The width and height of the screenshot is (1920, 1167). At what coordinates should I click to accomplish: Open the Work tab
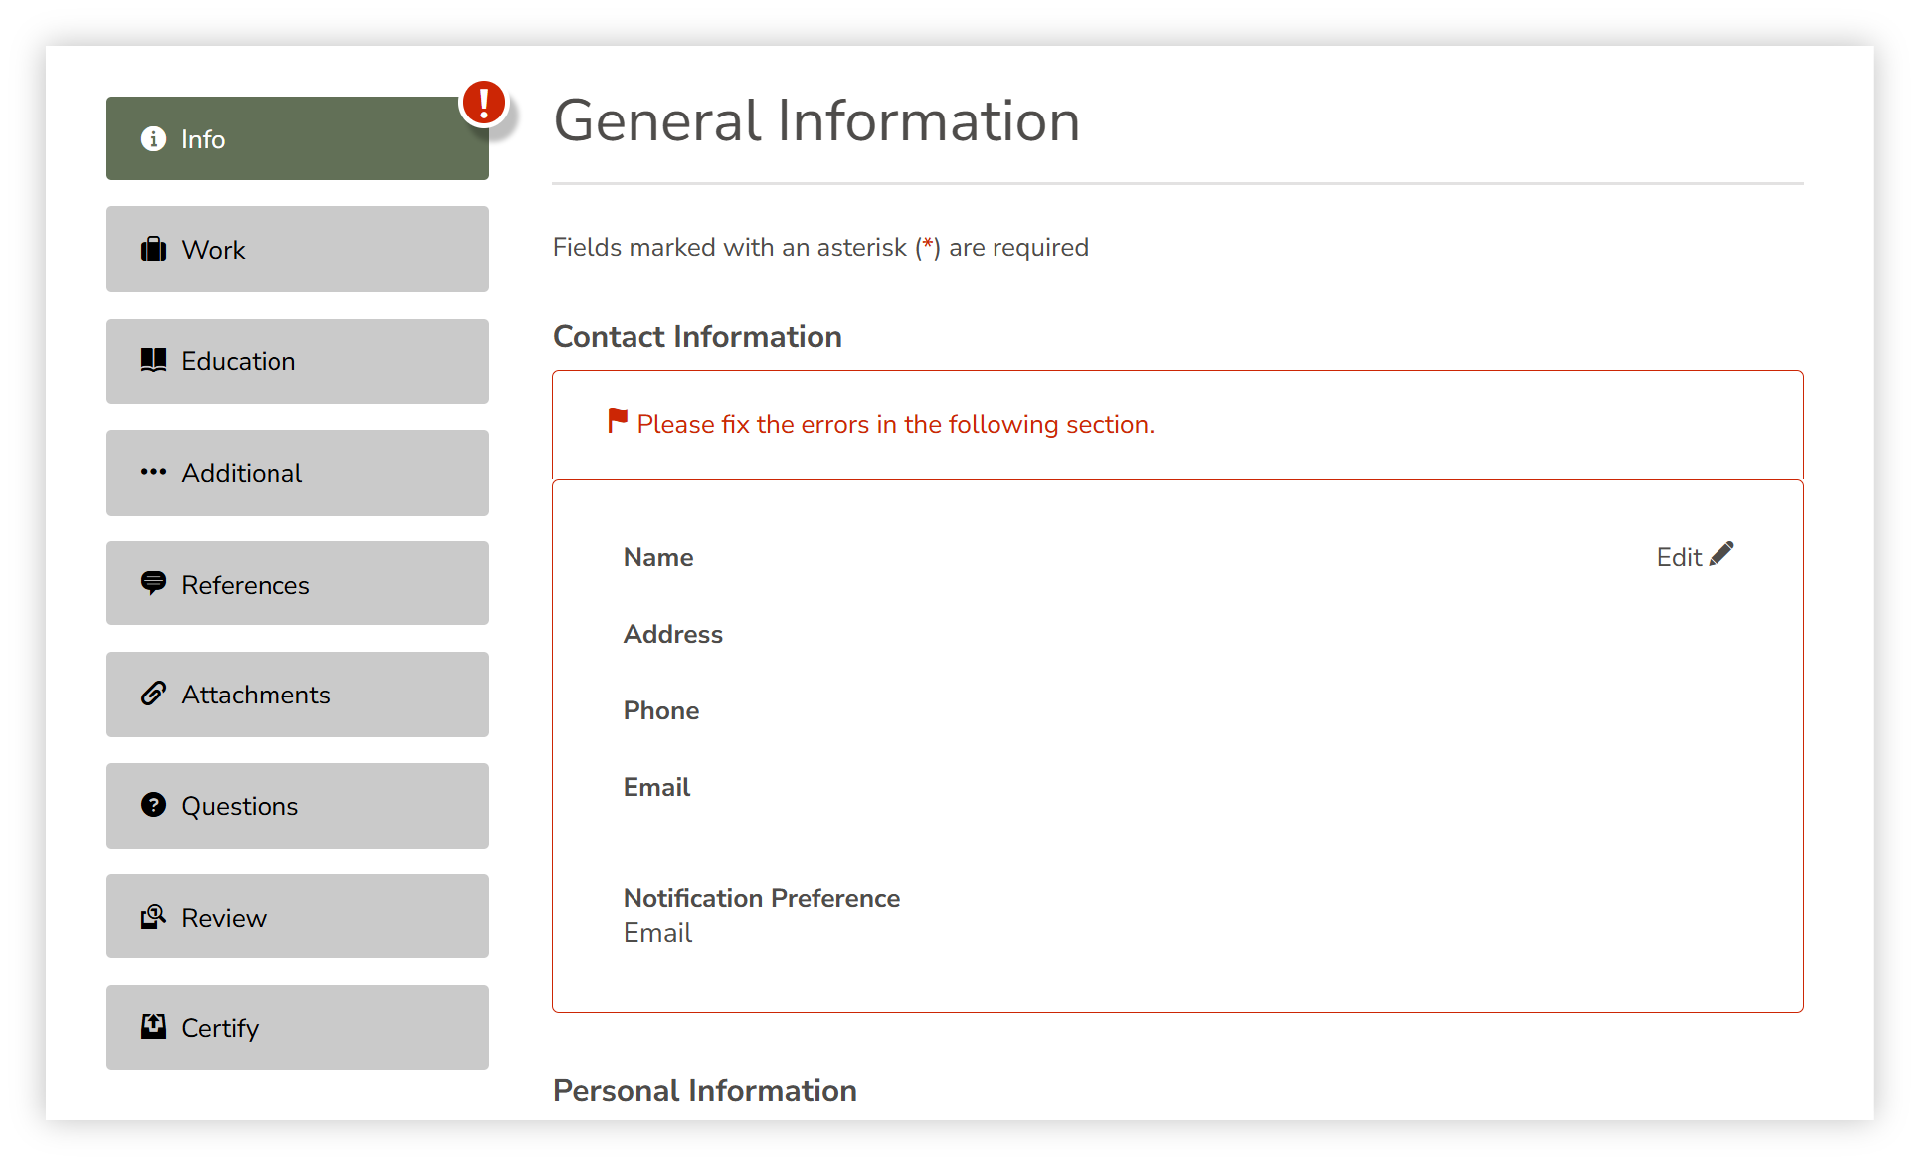tap(297, 249)
